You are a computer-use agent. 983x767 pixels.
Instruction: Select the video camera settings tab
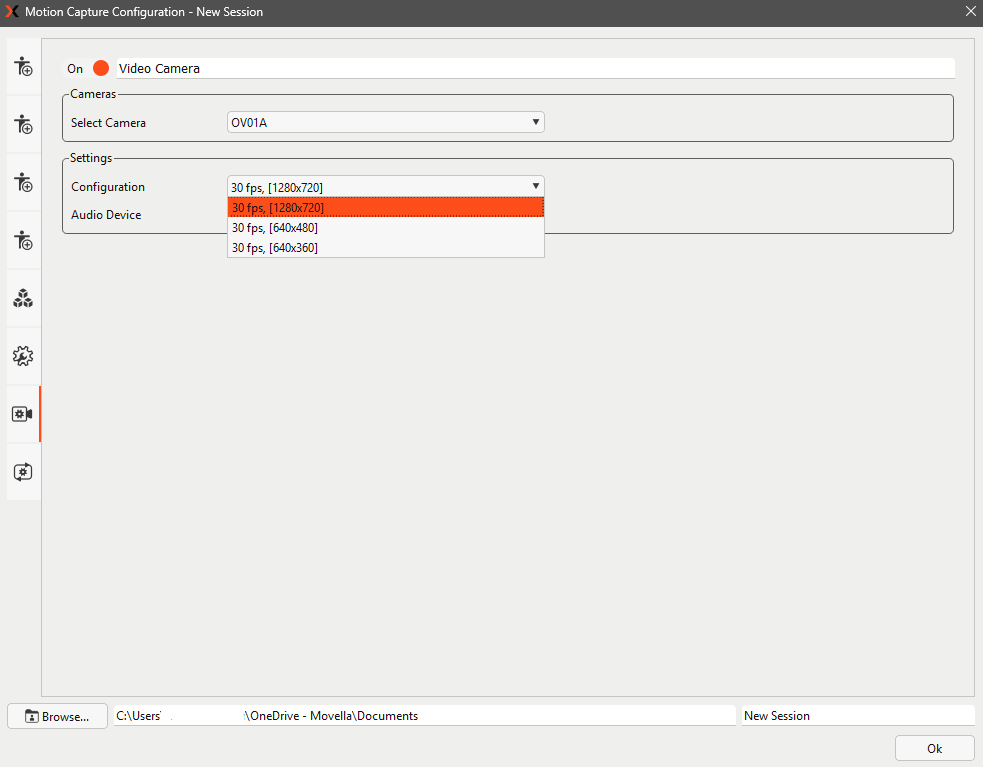[24, 414]
